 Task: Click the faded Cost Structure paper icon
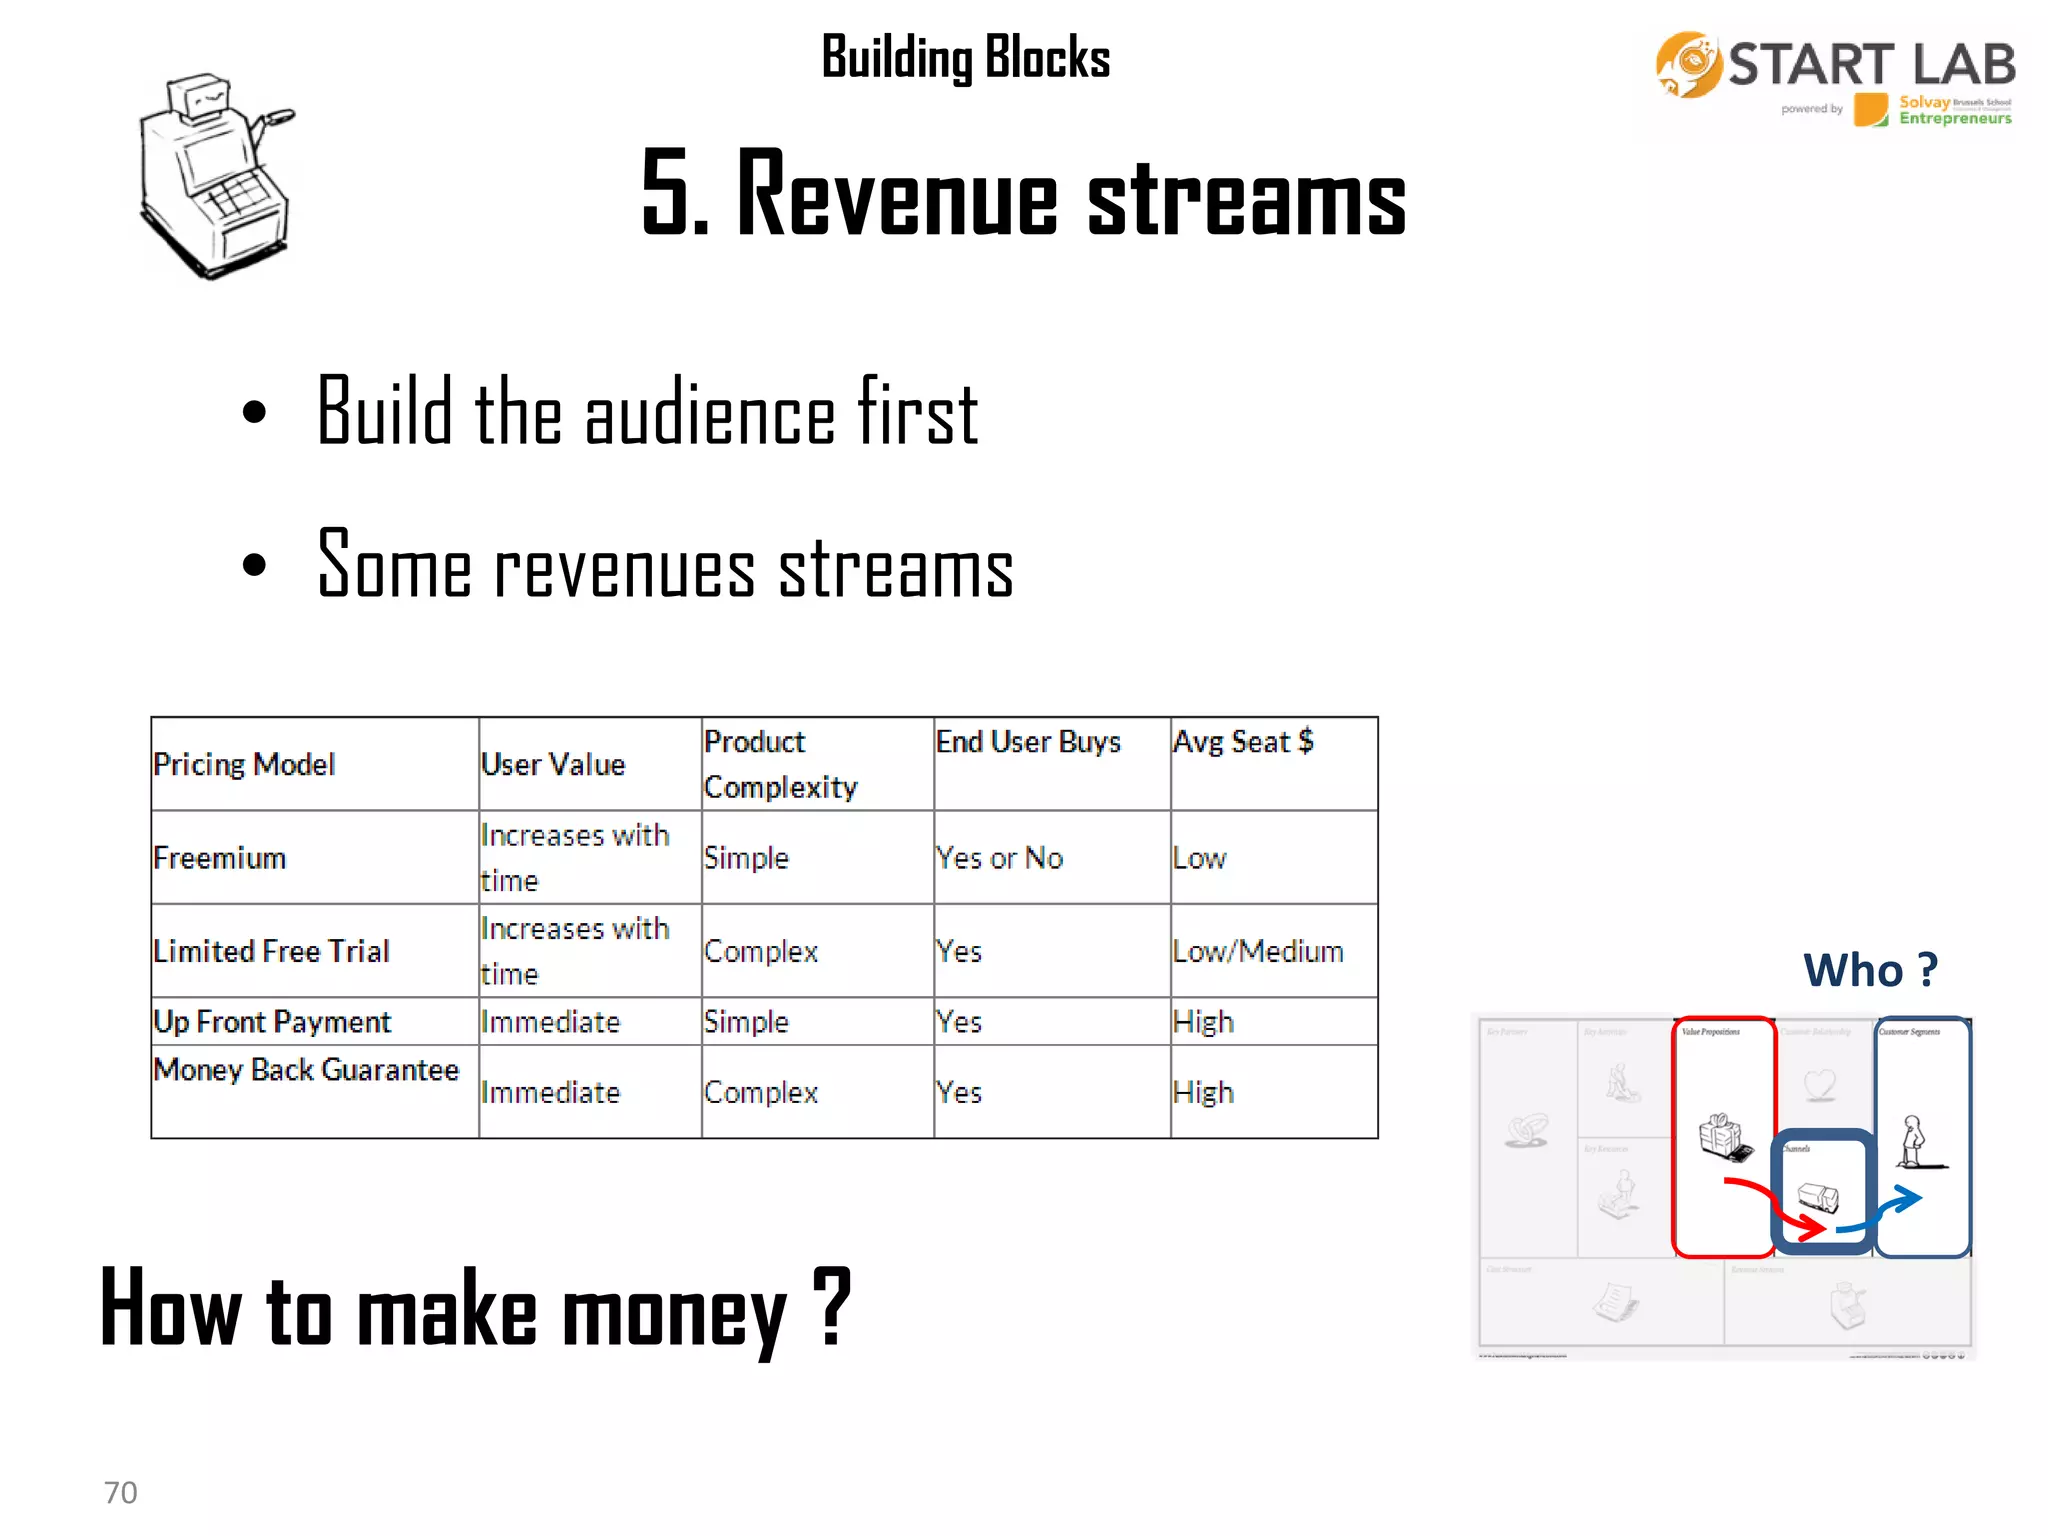[1615, 1301]
